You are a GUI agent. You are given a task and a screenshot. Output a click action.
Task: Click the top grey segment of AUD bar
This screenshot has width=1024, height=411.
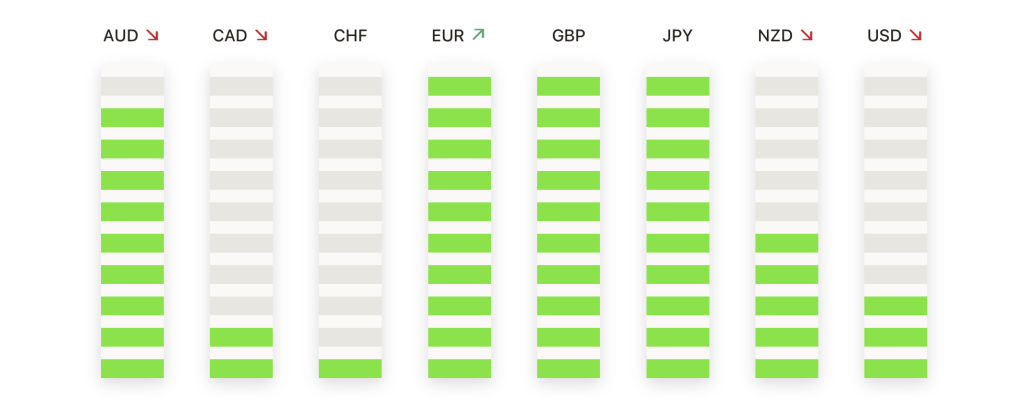click(x=133, y=86)
